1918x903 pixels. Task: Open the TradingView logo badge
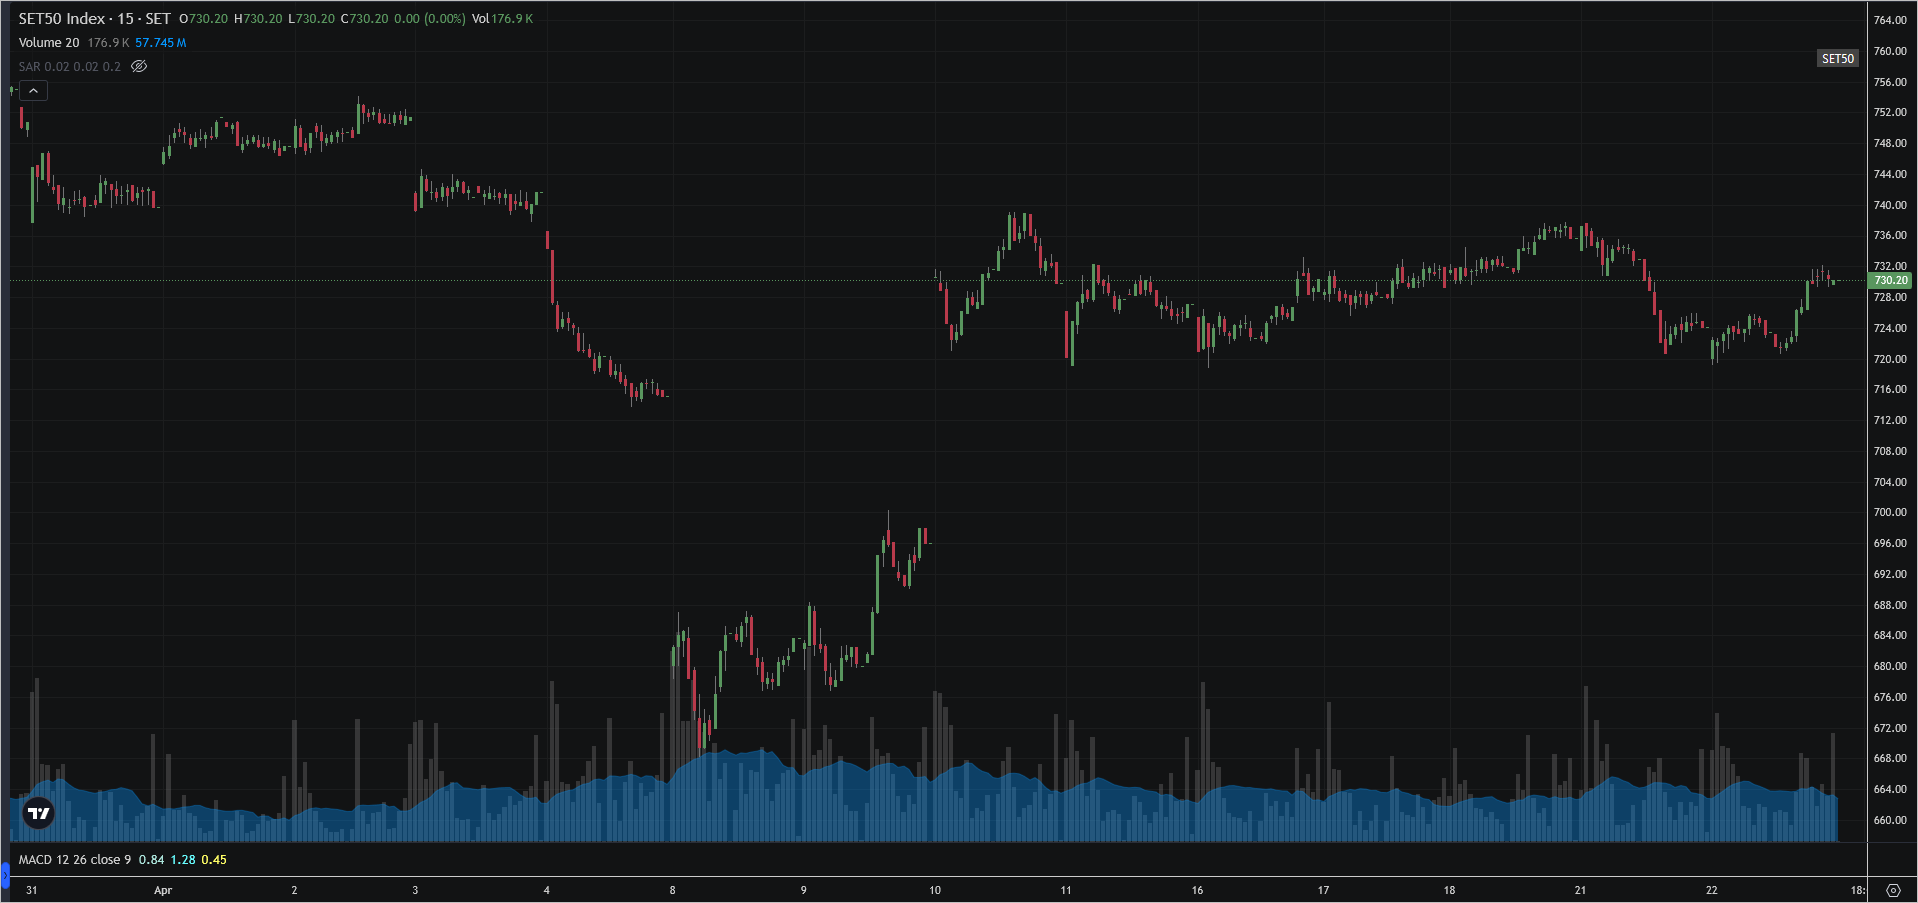coord(39,813)
